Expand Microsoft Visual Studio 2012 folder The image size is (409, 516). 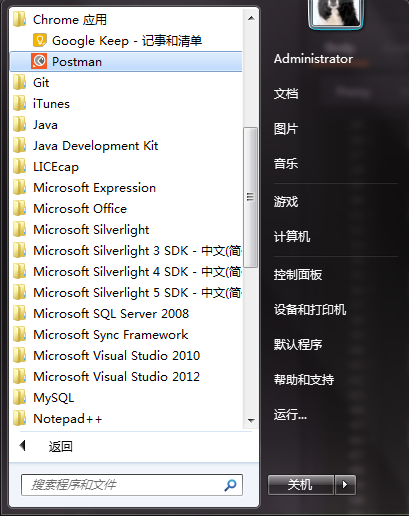(117, 377)
